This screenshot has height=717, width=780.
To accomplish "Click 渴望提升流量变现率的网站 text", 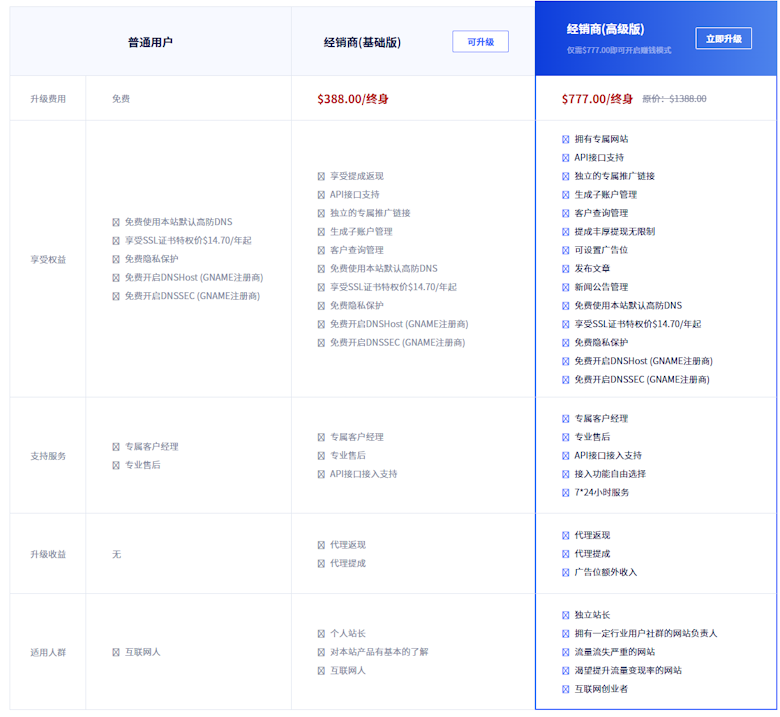I will pos(628,671).
